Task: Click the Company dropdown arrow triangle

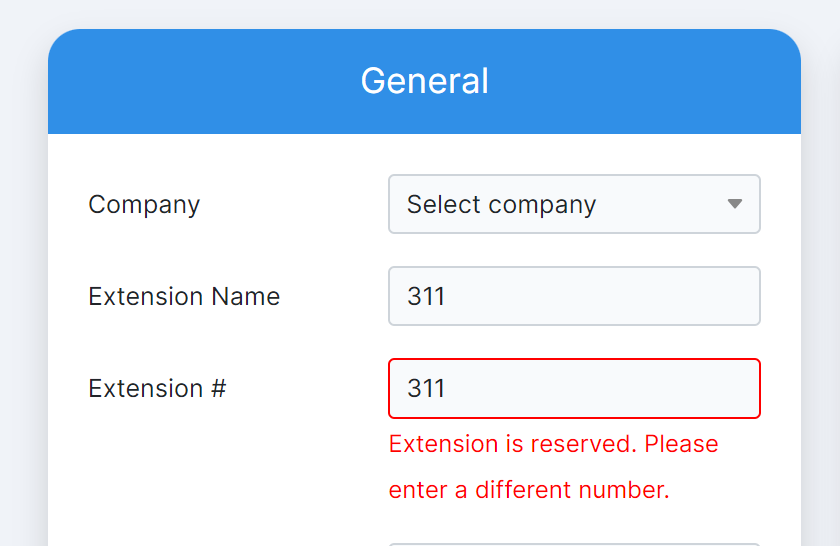Action: 735,204
